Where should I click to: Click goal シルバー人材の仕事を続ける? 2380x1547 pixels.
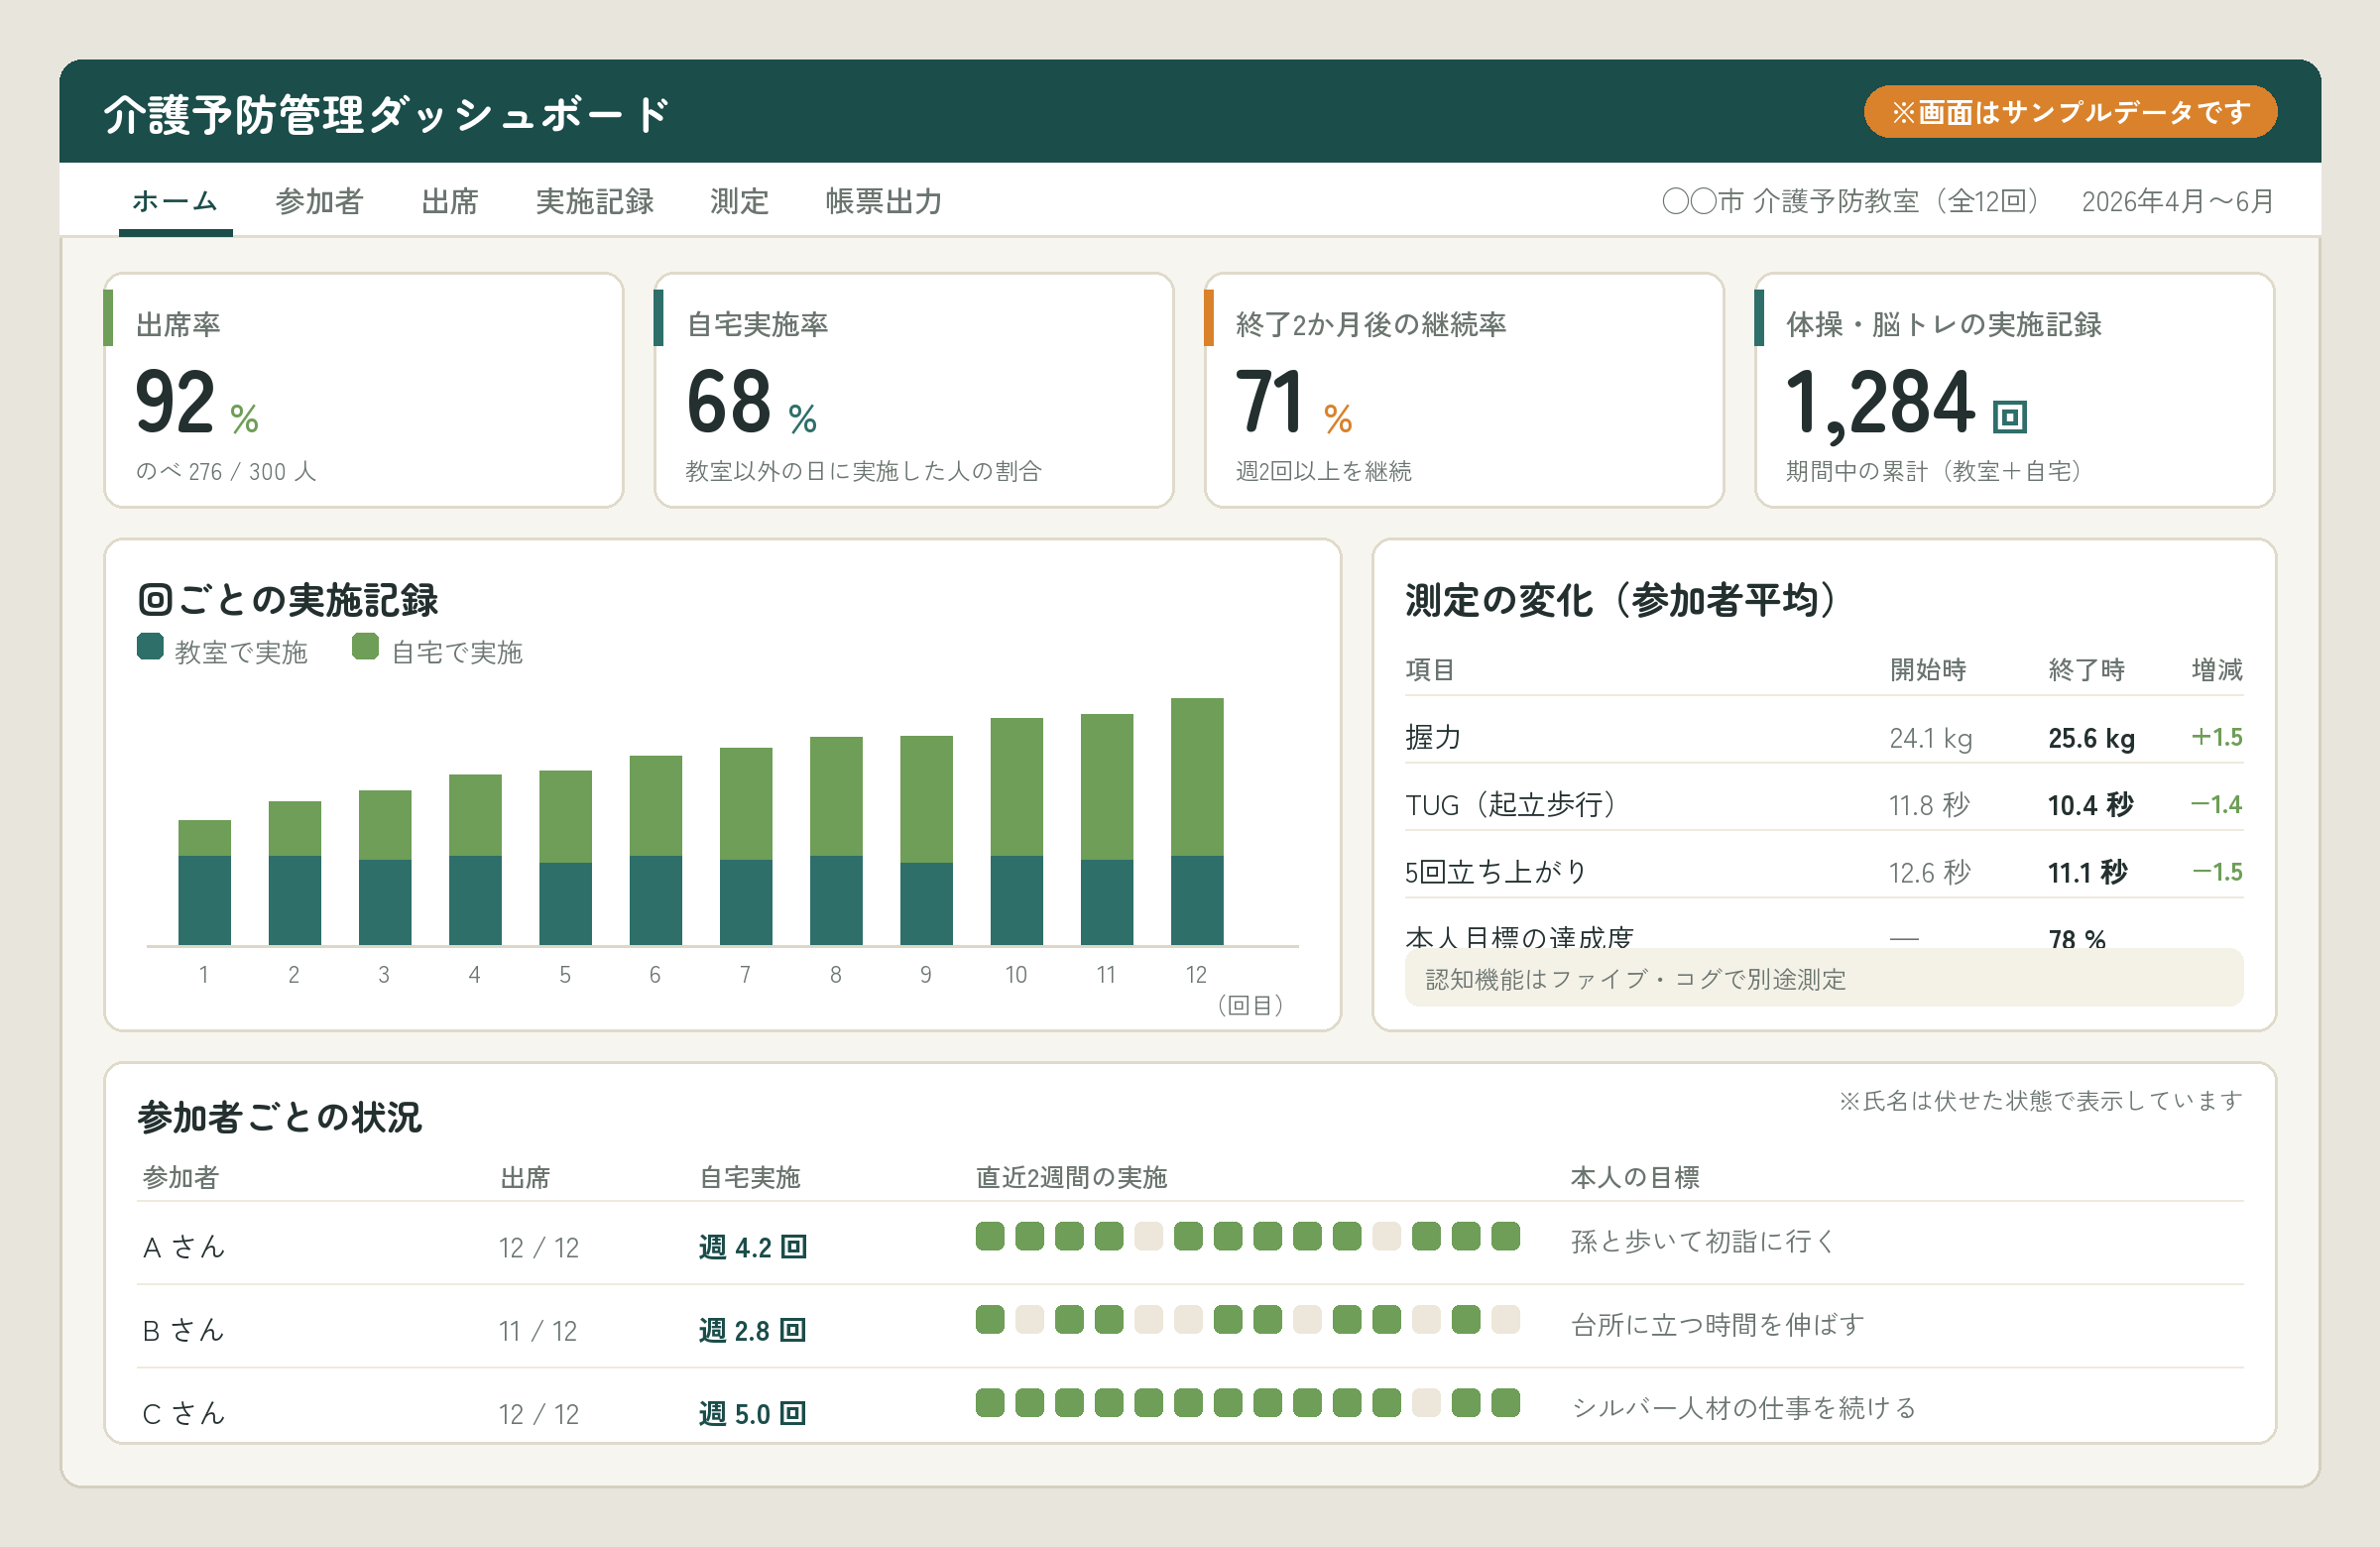1744,1408
